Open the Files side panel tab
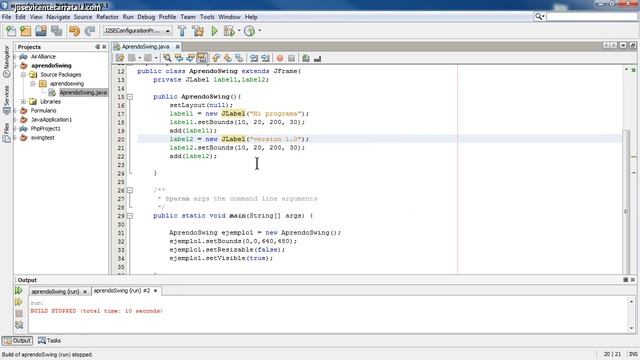 [x=7, y=133]
